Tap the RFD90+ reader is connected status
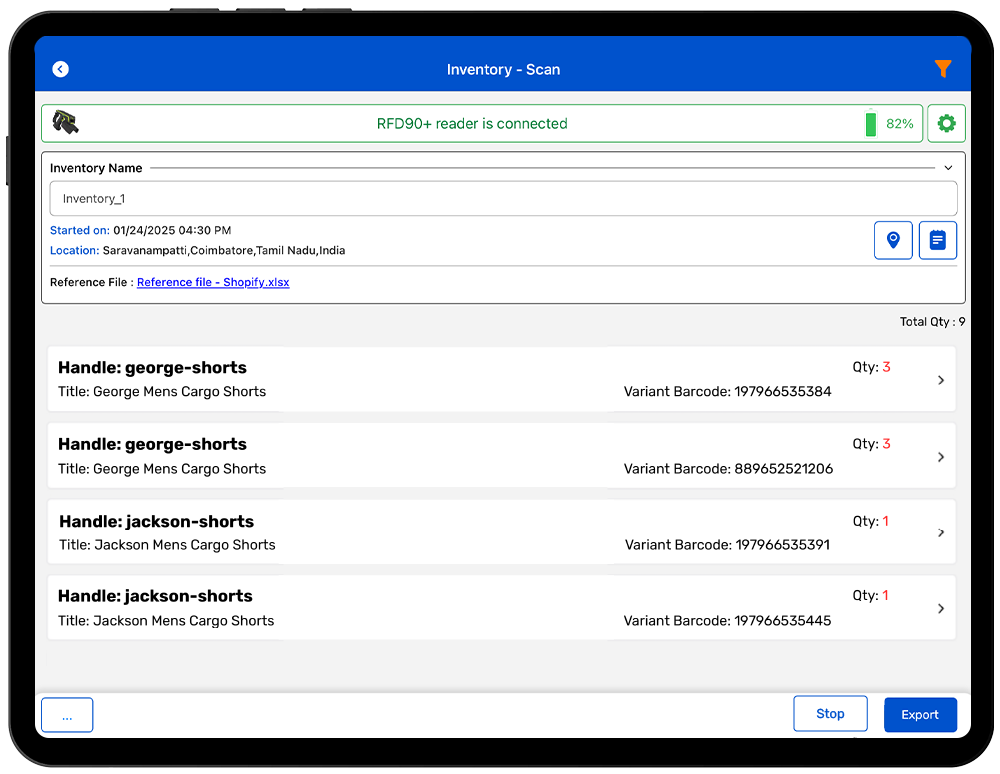 pos(472,124)
